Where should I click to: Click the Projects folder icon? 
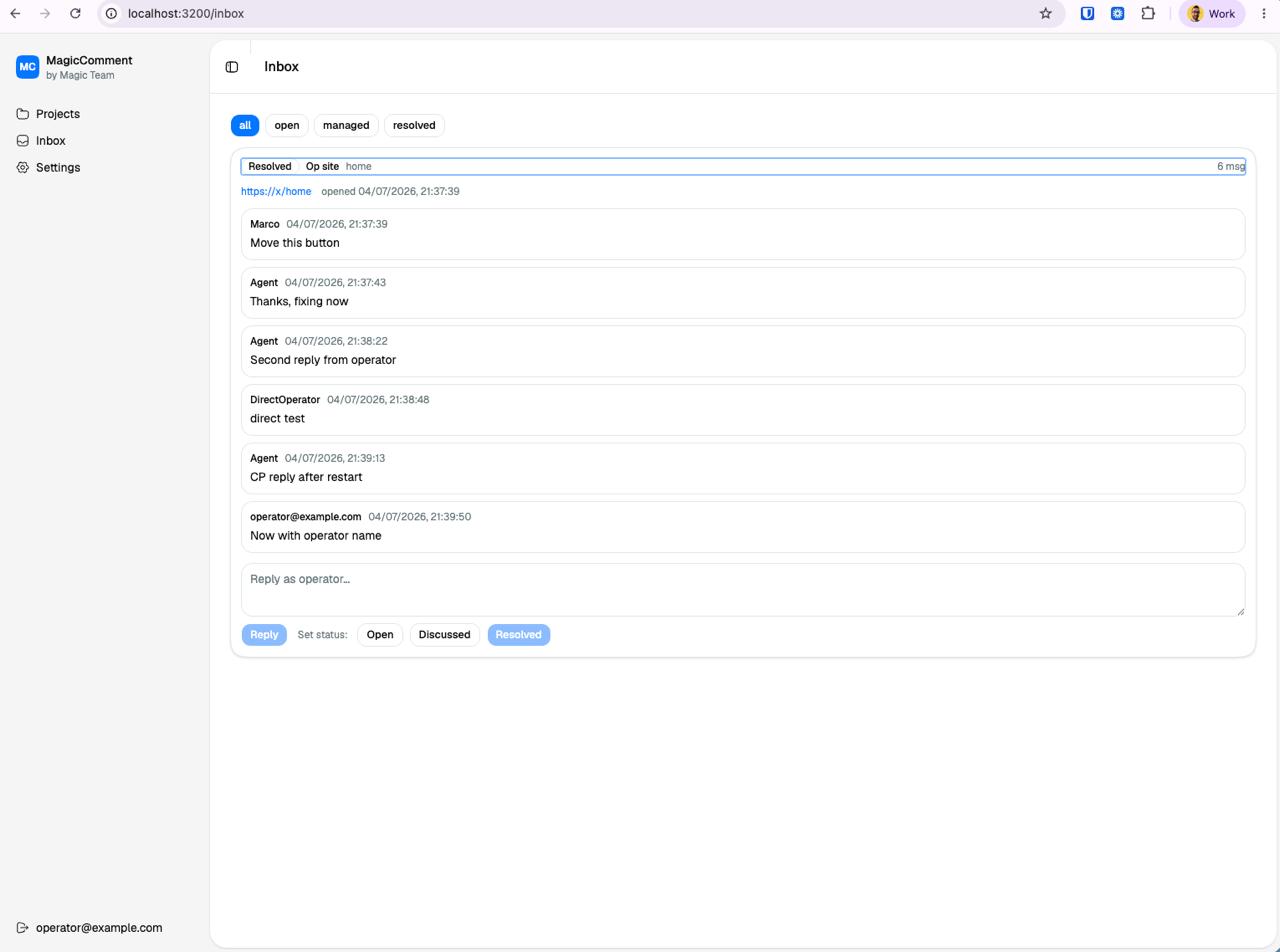click(23, 114)
